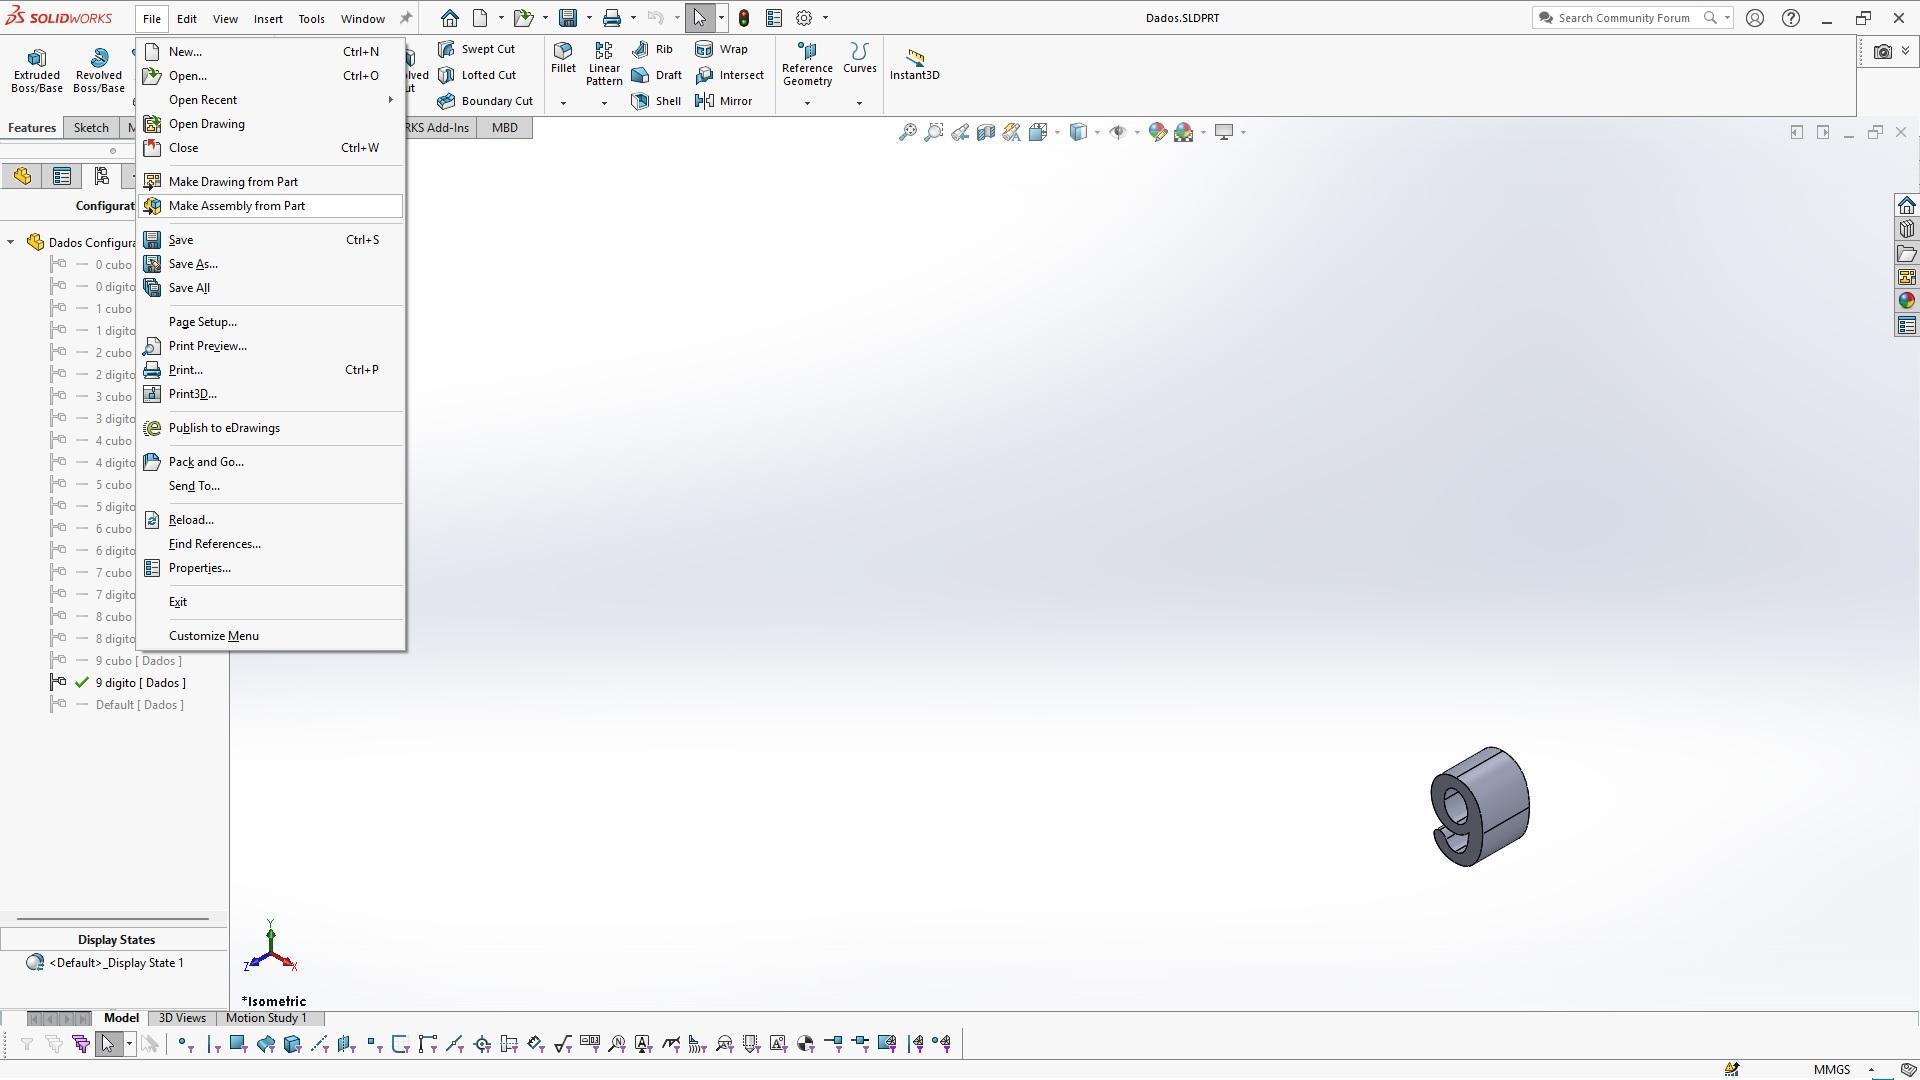Select the Fillet tool

[563, 58]
